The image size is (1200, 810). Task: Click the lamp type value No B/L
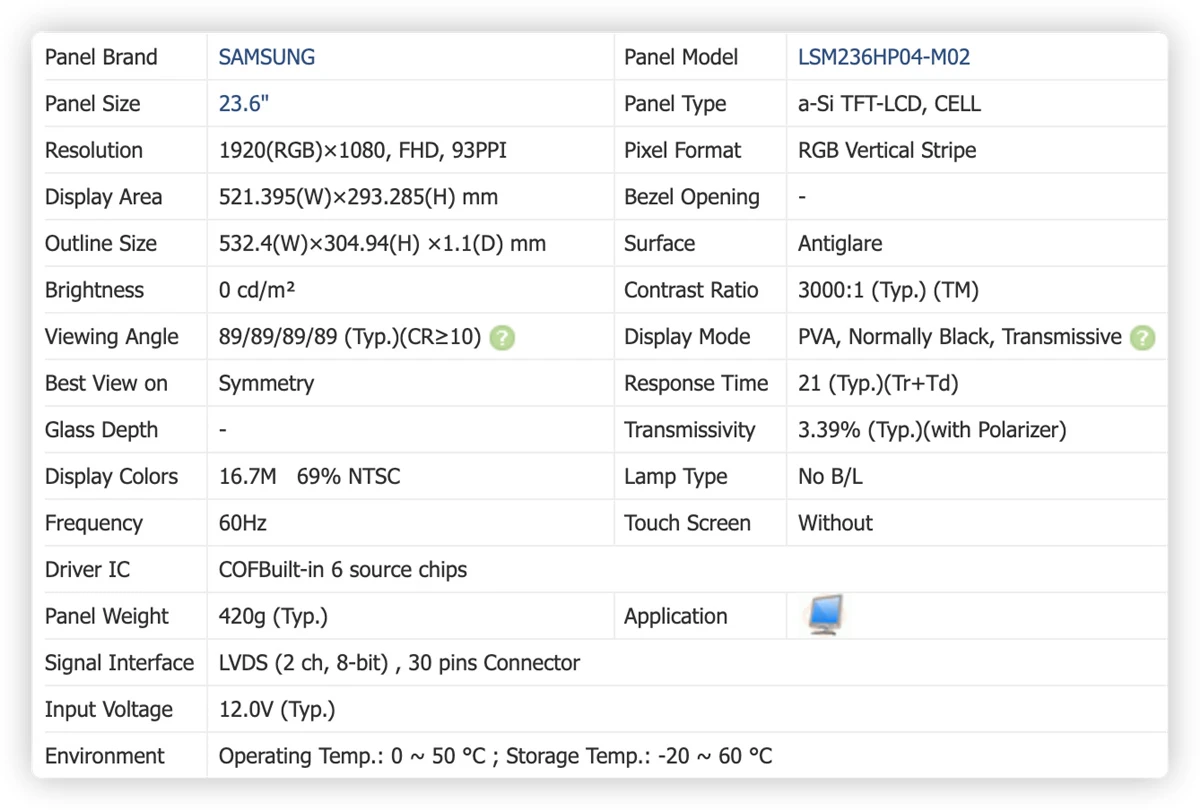tap(830, 477)
